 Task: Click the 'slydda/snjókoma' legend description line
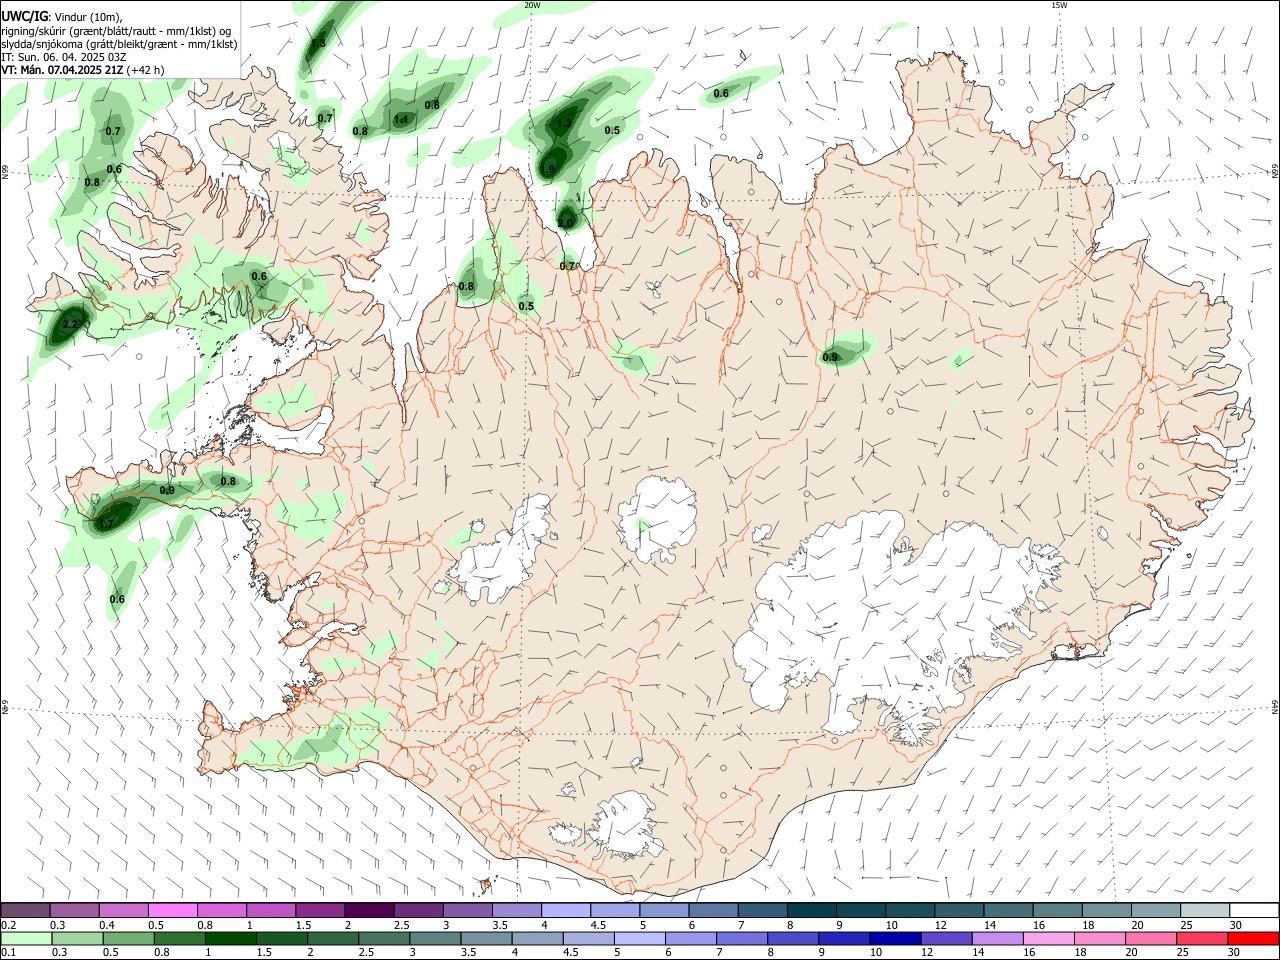[119, 44]
